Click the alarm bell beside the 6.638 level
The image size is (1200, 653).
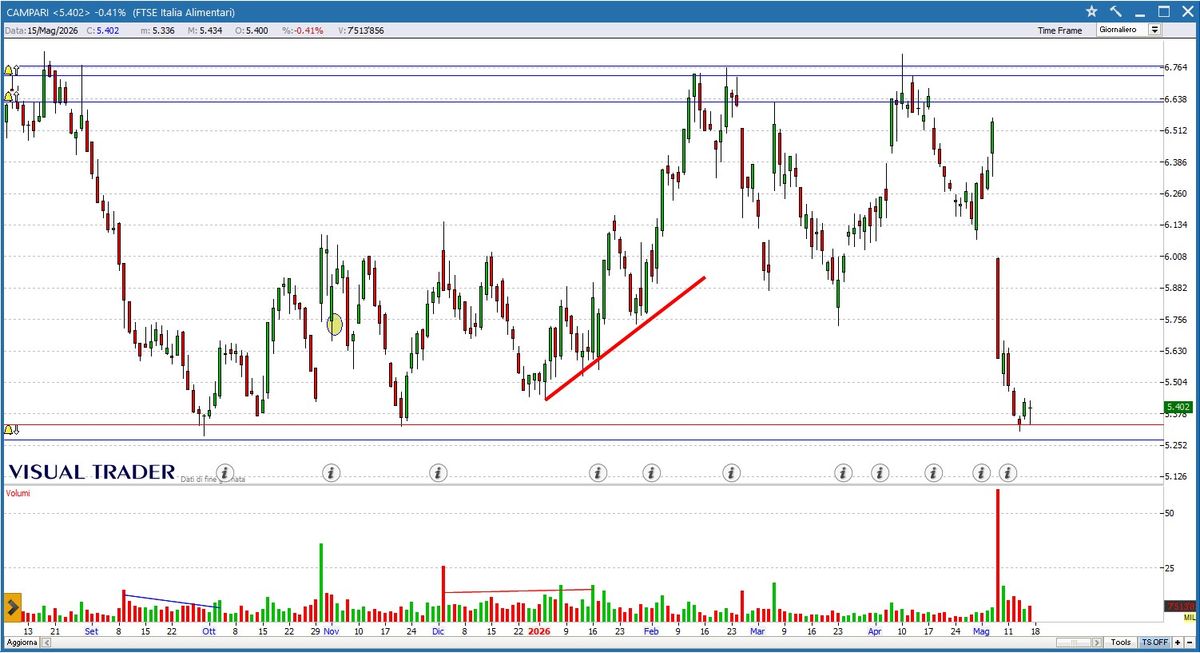10,96
